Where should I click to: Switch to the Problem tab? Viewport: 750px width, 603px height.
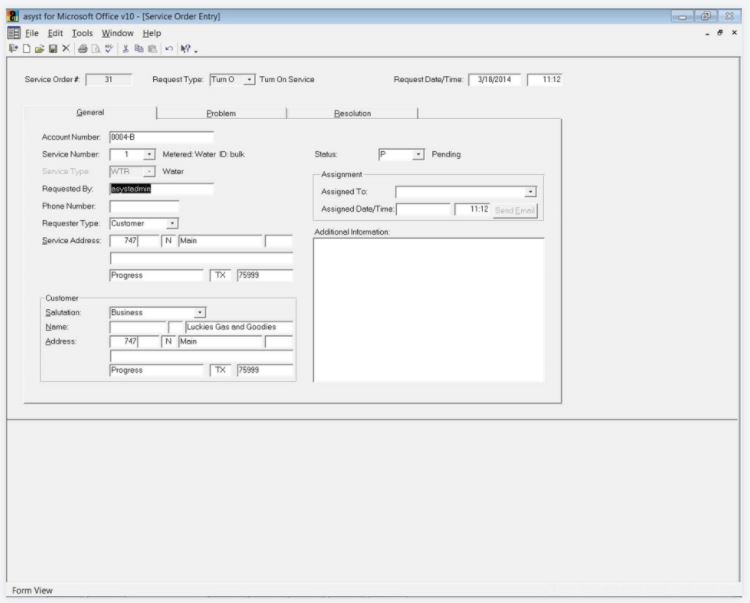click(221, 113)
